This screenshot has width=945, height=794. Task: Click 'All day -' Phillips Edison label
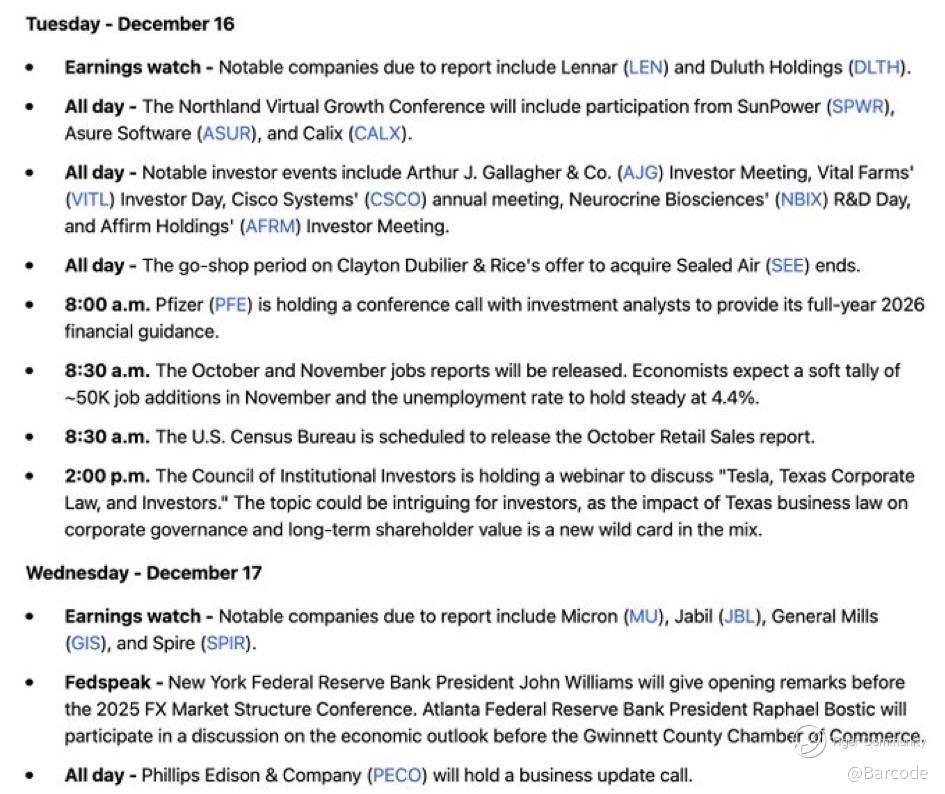(x=101, y=775)
